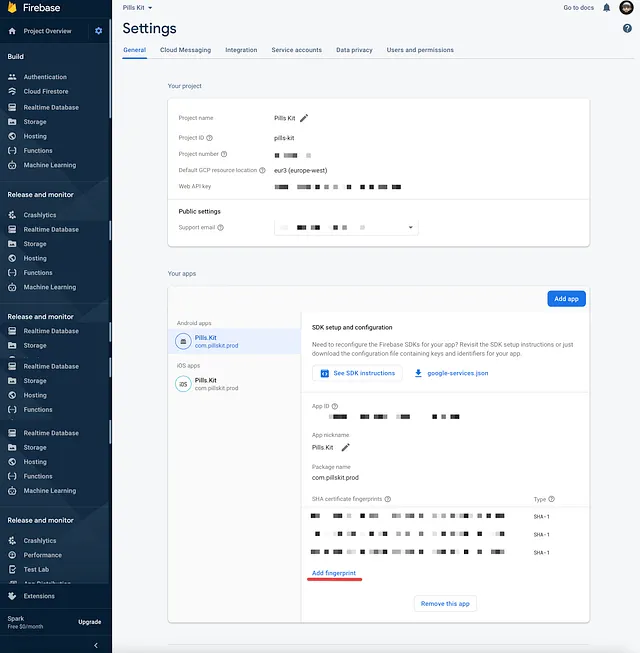Click the Add fingerprint link

(x=334, y=573)
